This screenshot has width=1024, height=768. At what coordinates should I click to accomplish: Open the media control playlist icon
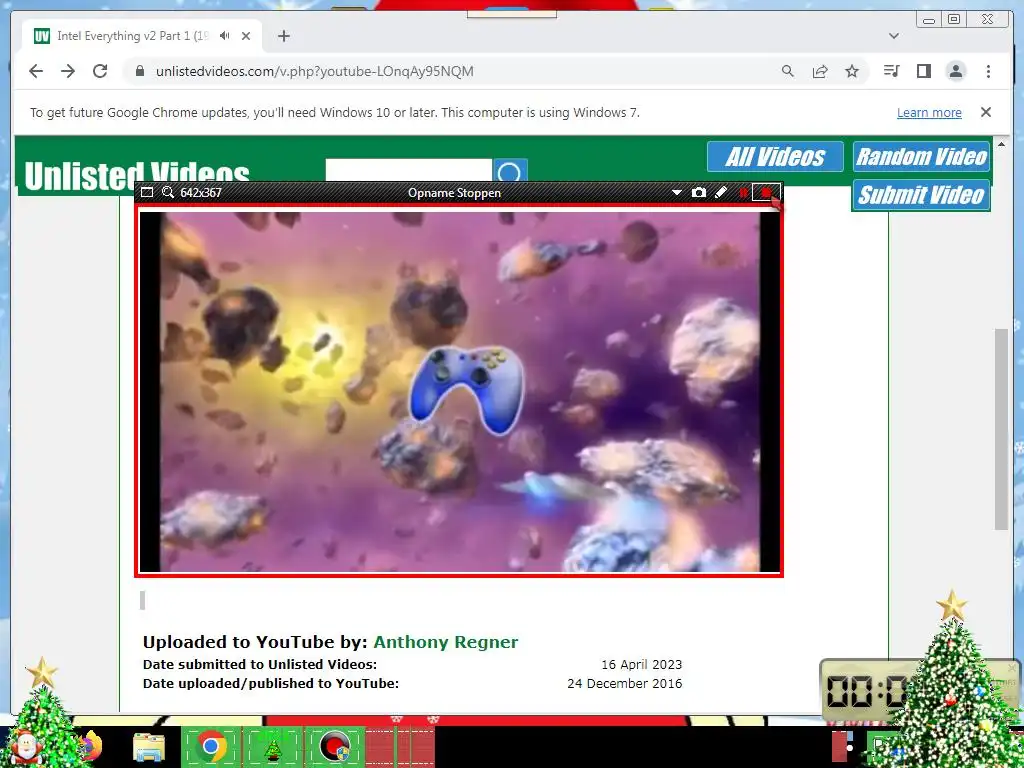pos(891,71)
